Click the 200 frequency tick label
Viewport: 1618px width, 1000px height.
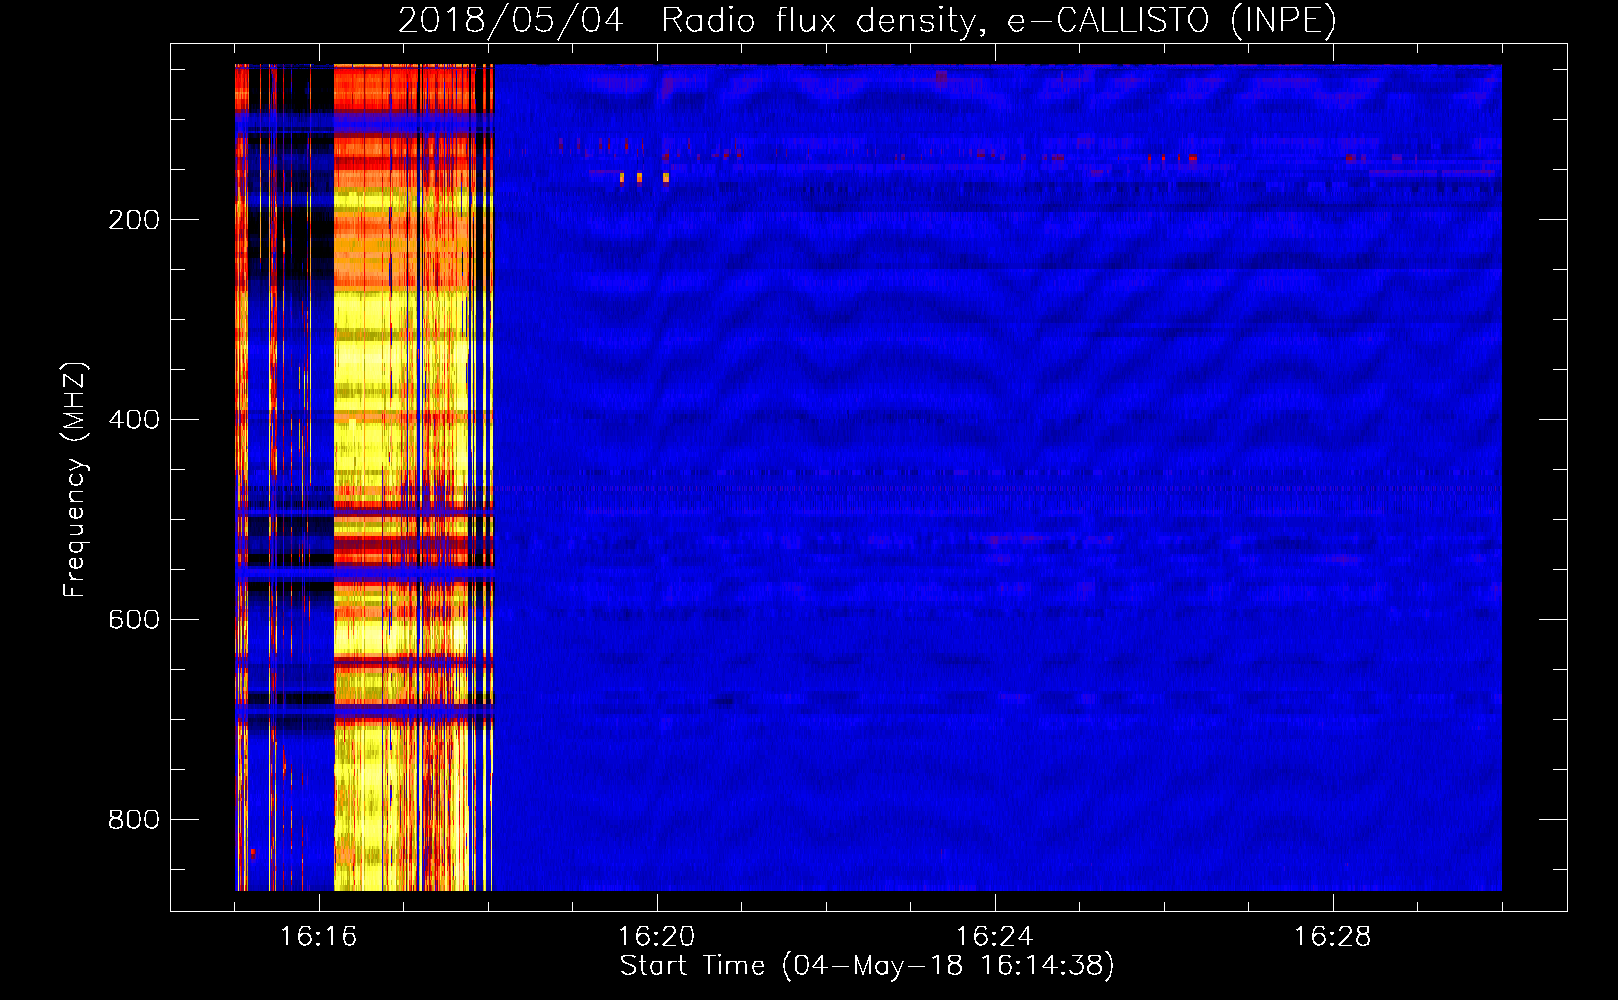(x=134, y=220)
